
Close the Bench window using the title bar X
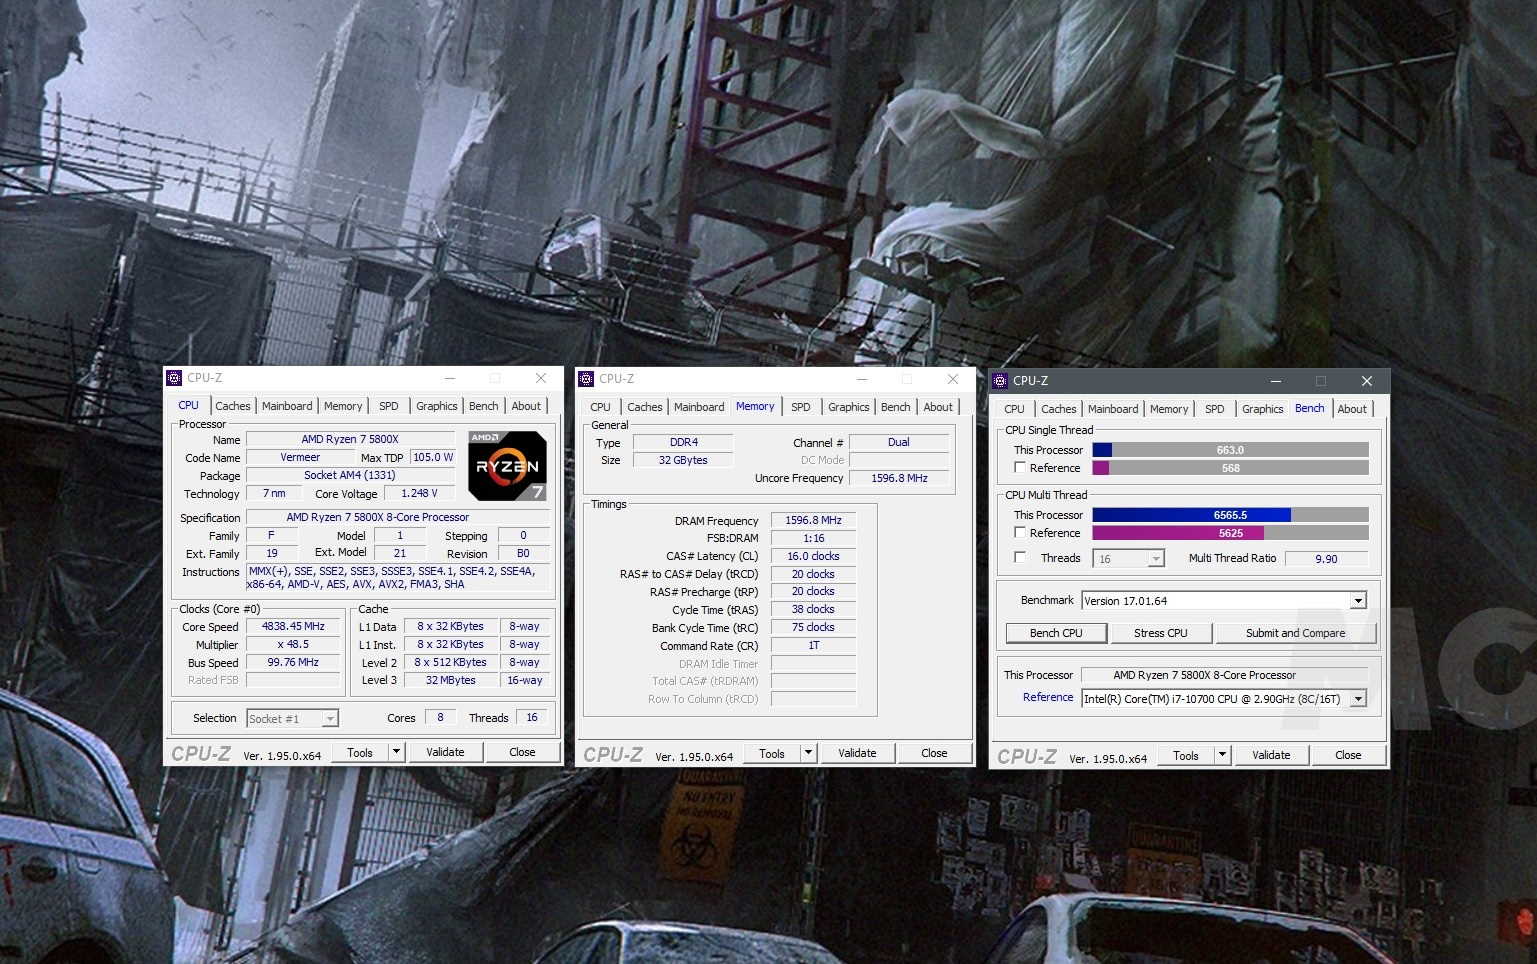point(1366,381)
